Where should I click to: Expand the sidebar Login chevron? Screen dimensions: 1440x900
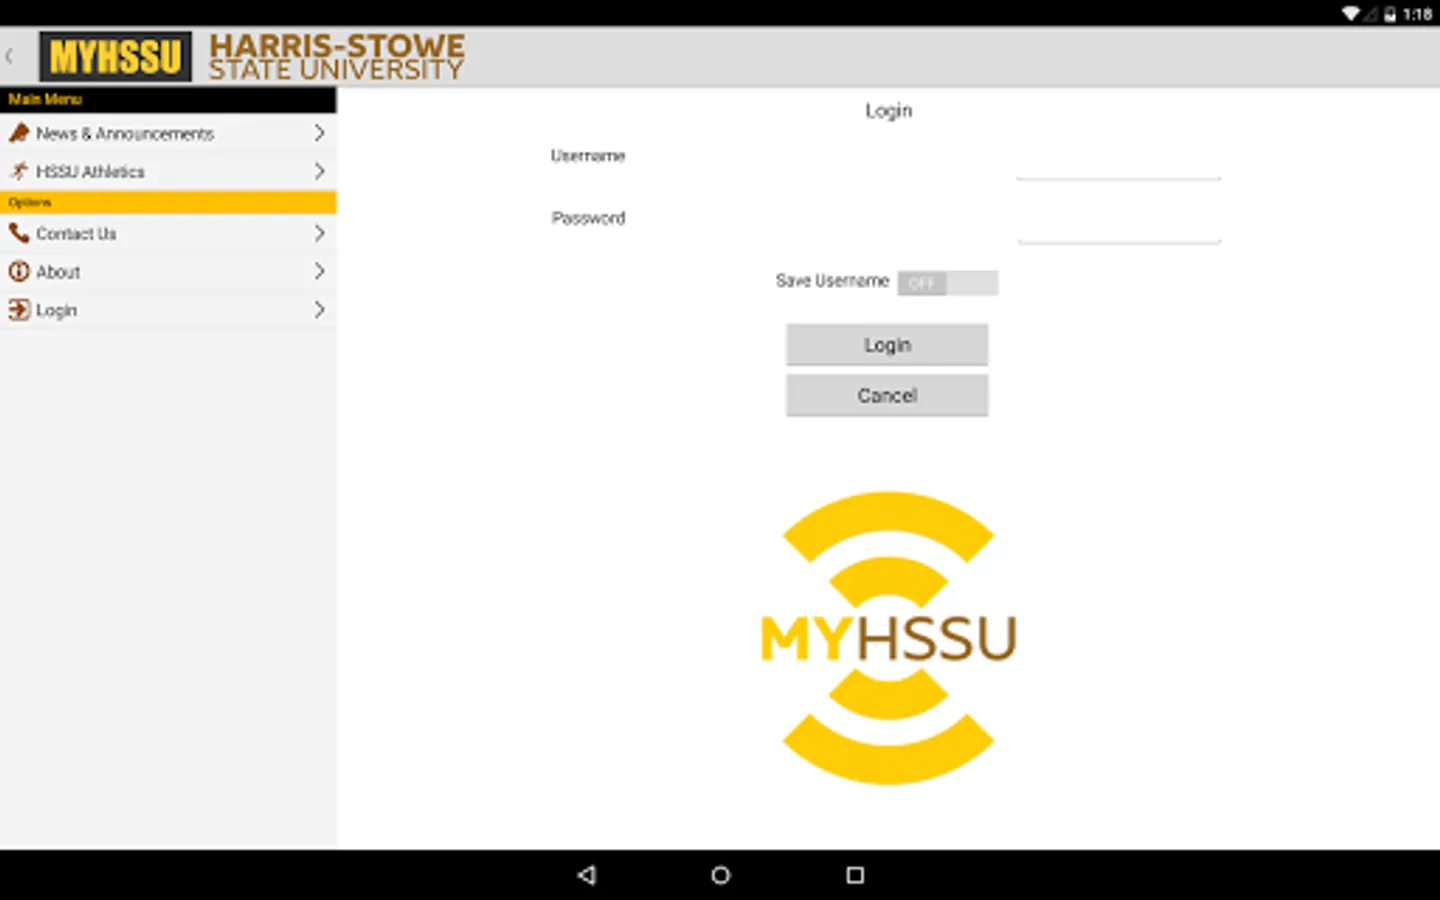[319, 310]
